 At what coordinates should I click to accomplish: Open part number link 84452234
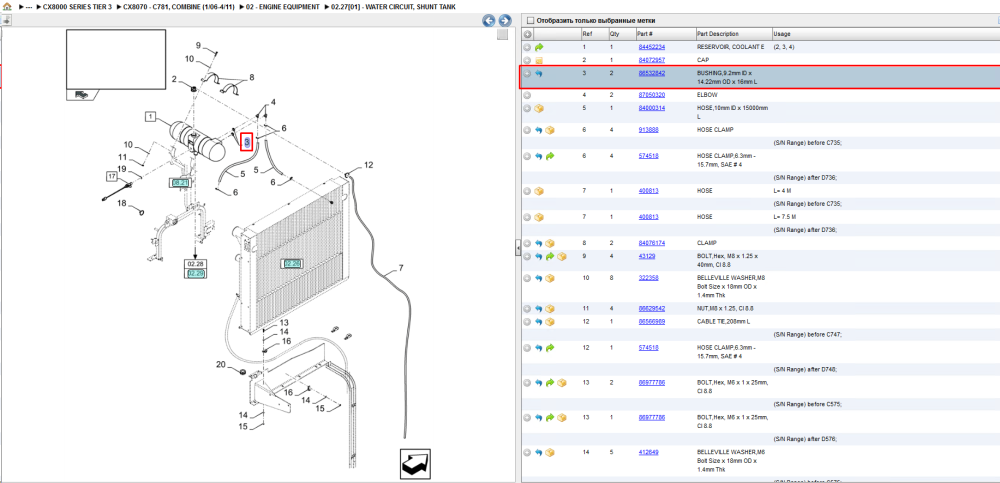click(652, 47)
